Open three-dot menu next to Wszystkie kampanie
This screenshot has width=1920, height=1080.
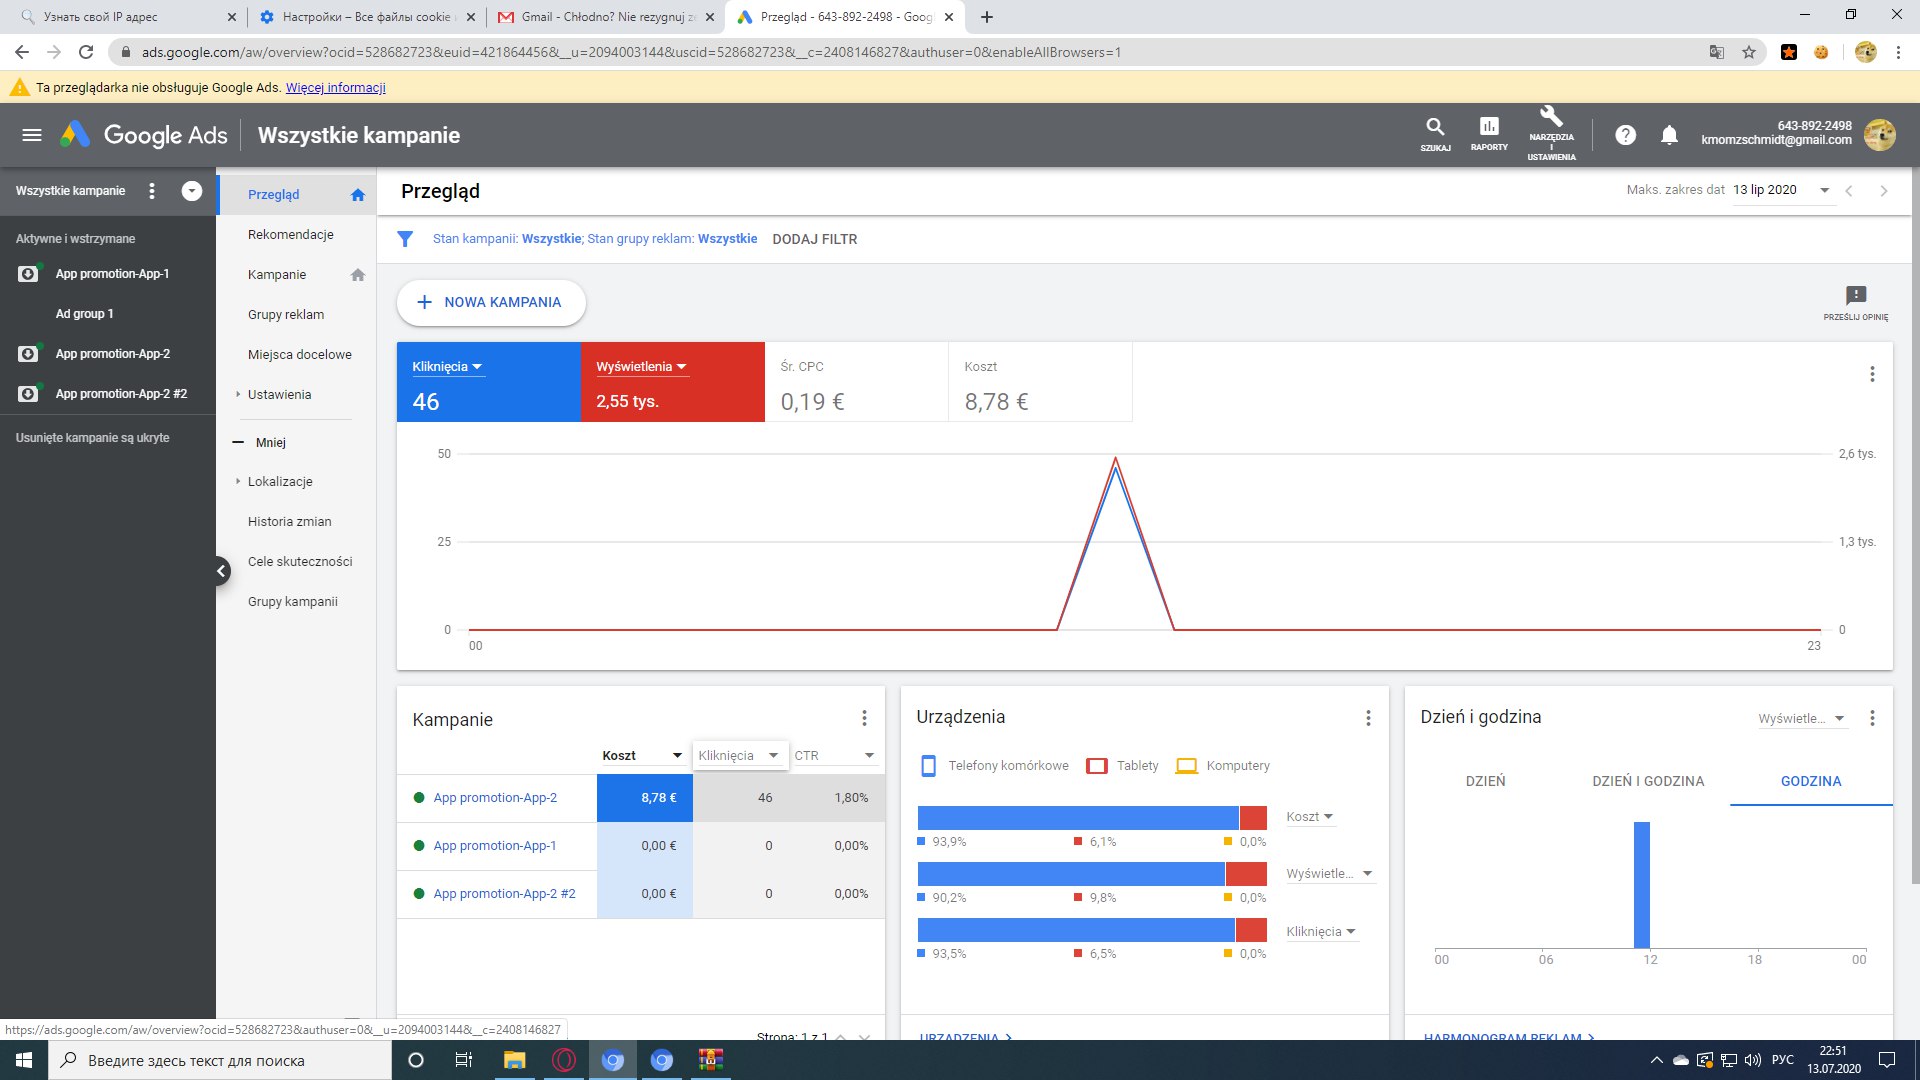click(x=152, y=191)
